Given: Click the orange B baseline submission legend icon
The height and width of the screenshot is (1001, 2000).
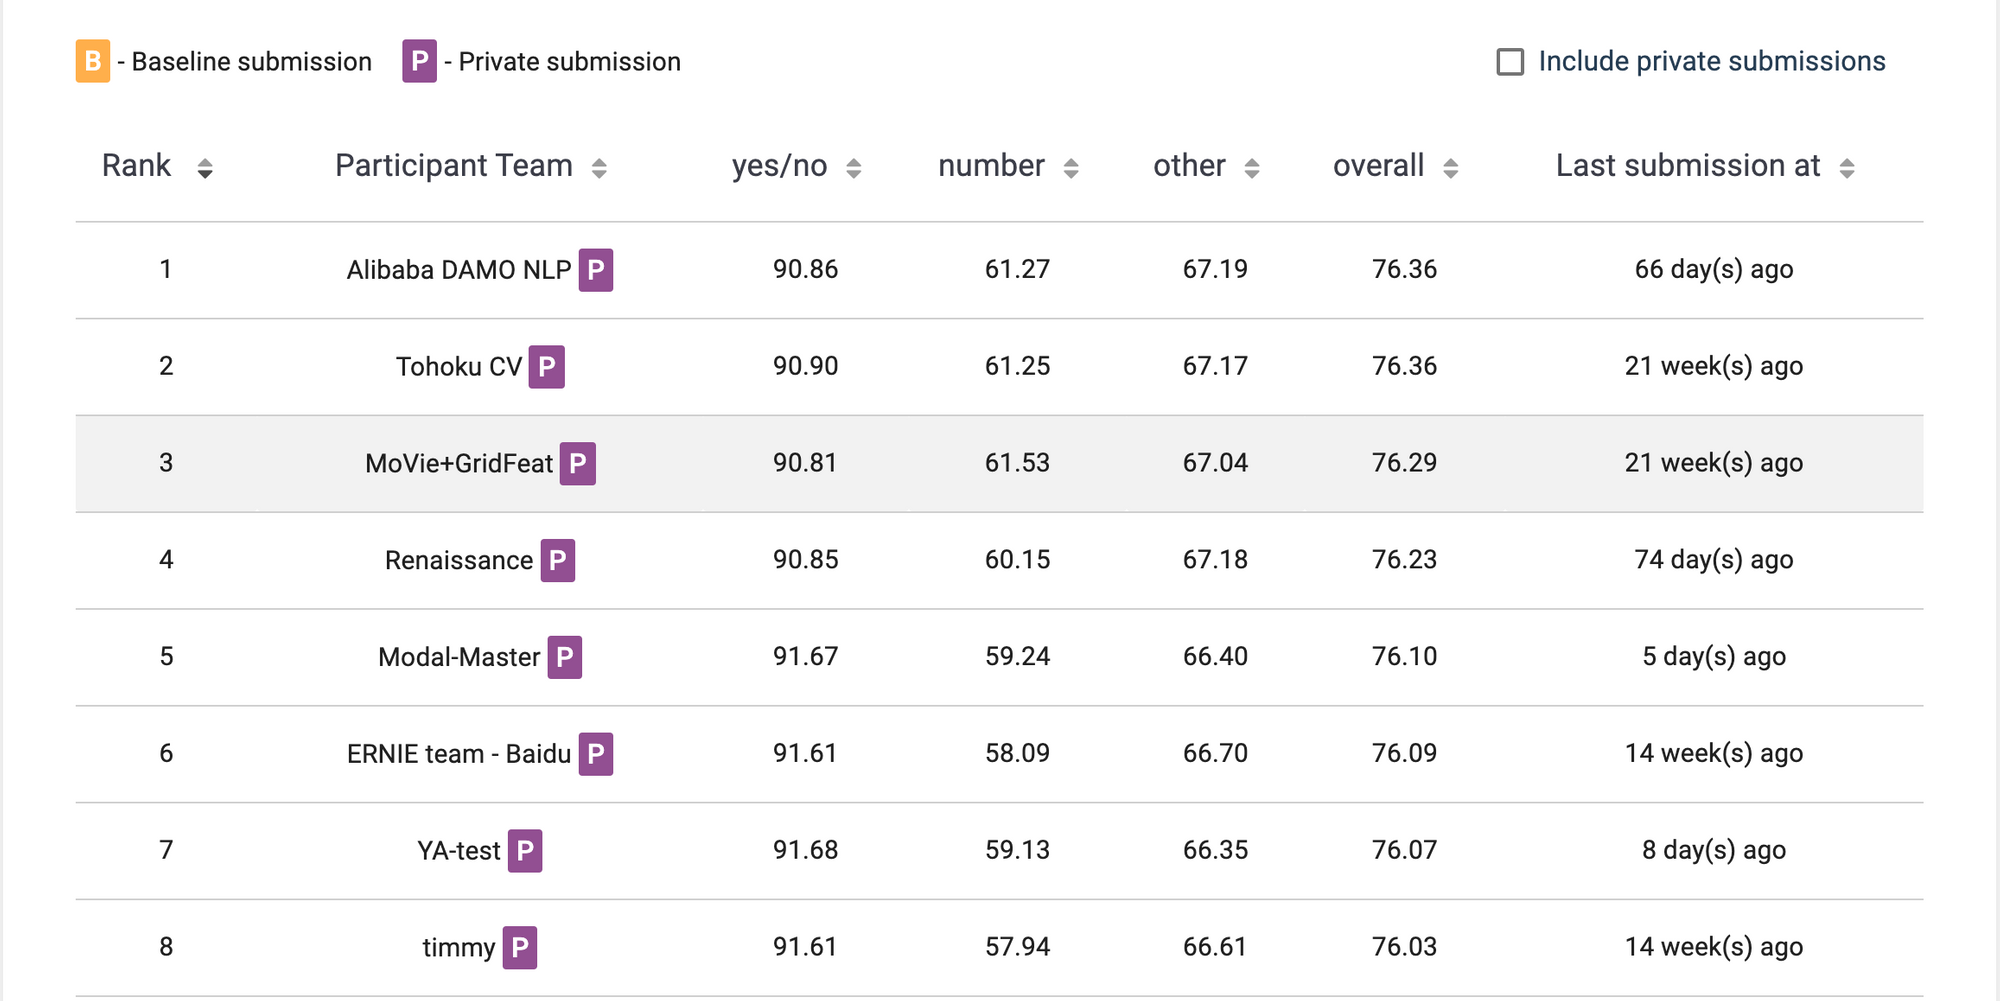Looking at the screenshot, I should click(93, 60).
